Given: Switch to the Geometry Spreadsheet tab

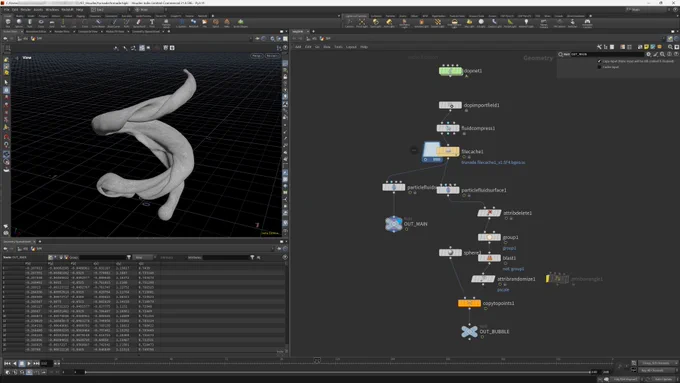Looking at the screenshot, I should [x=17, y=242].
